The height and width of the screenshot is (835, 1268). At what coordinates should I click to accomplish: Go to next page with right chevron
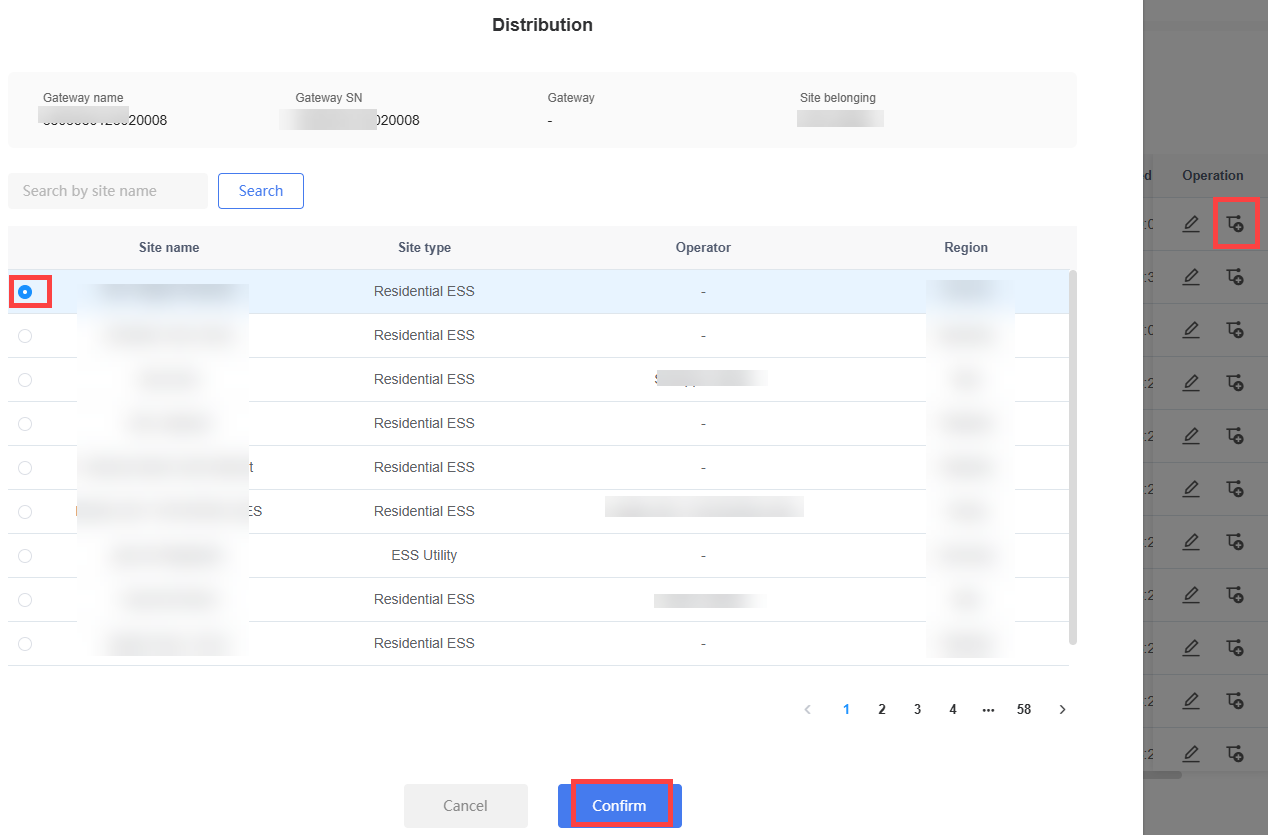coord(1062,709)
